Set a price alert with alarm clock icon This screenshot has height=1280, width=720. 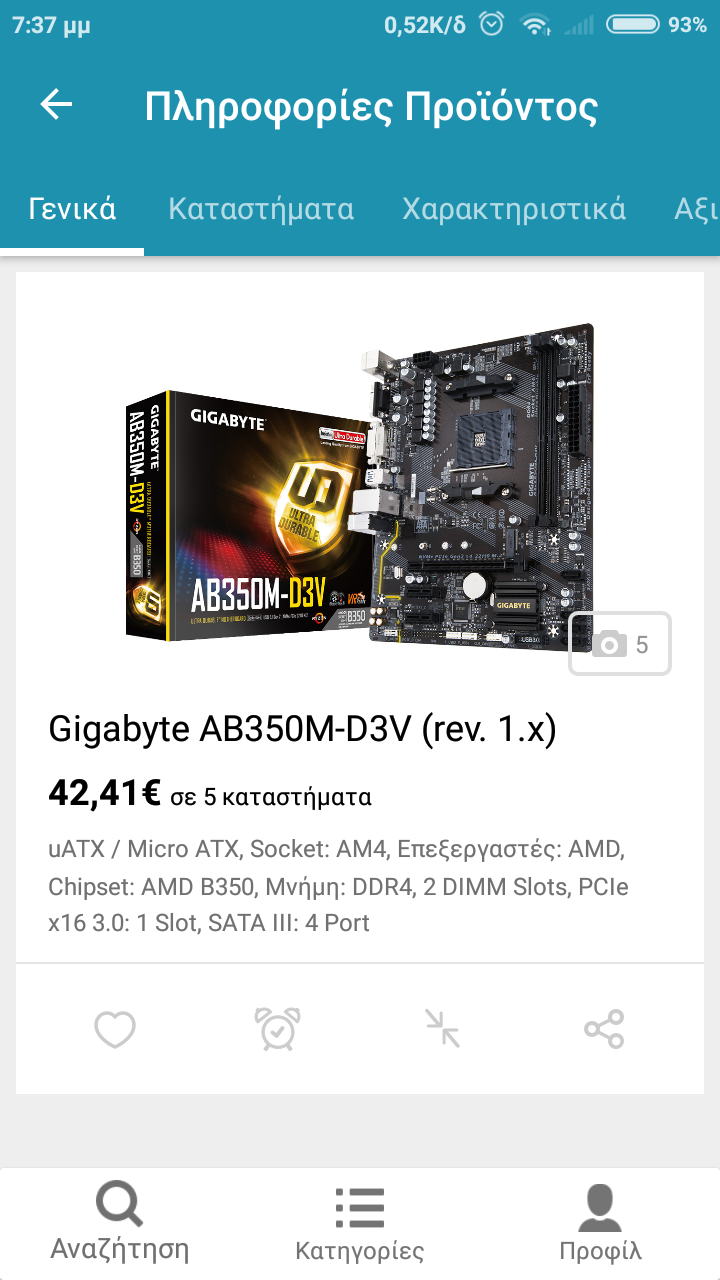tap(277, 1029)
